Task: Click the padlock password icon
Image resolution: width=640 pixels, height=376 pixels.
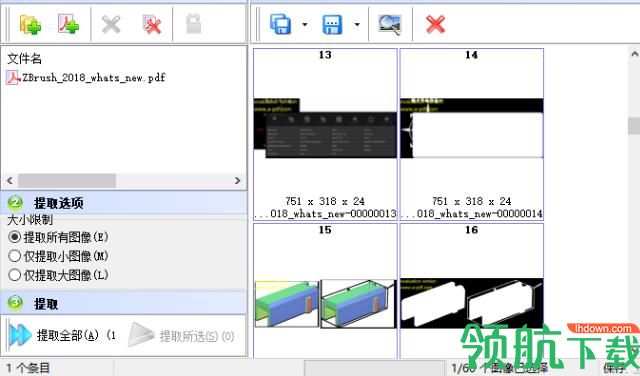Action: 193,24
